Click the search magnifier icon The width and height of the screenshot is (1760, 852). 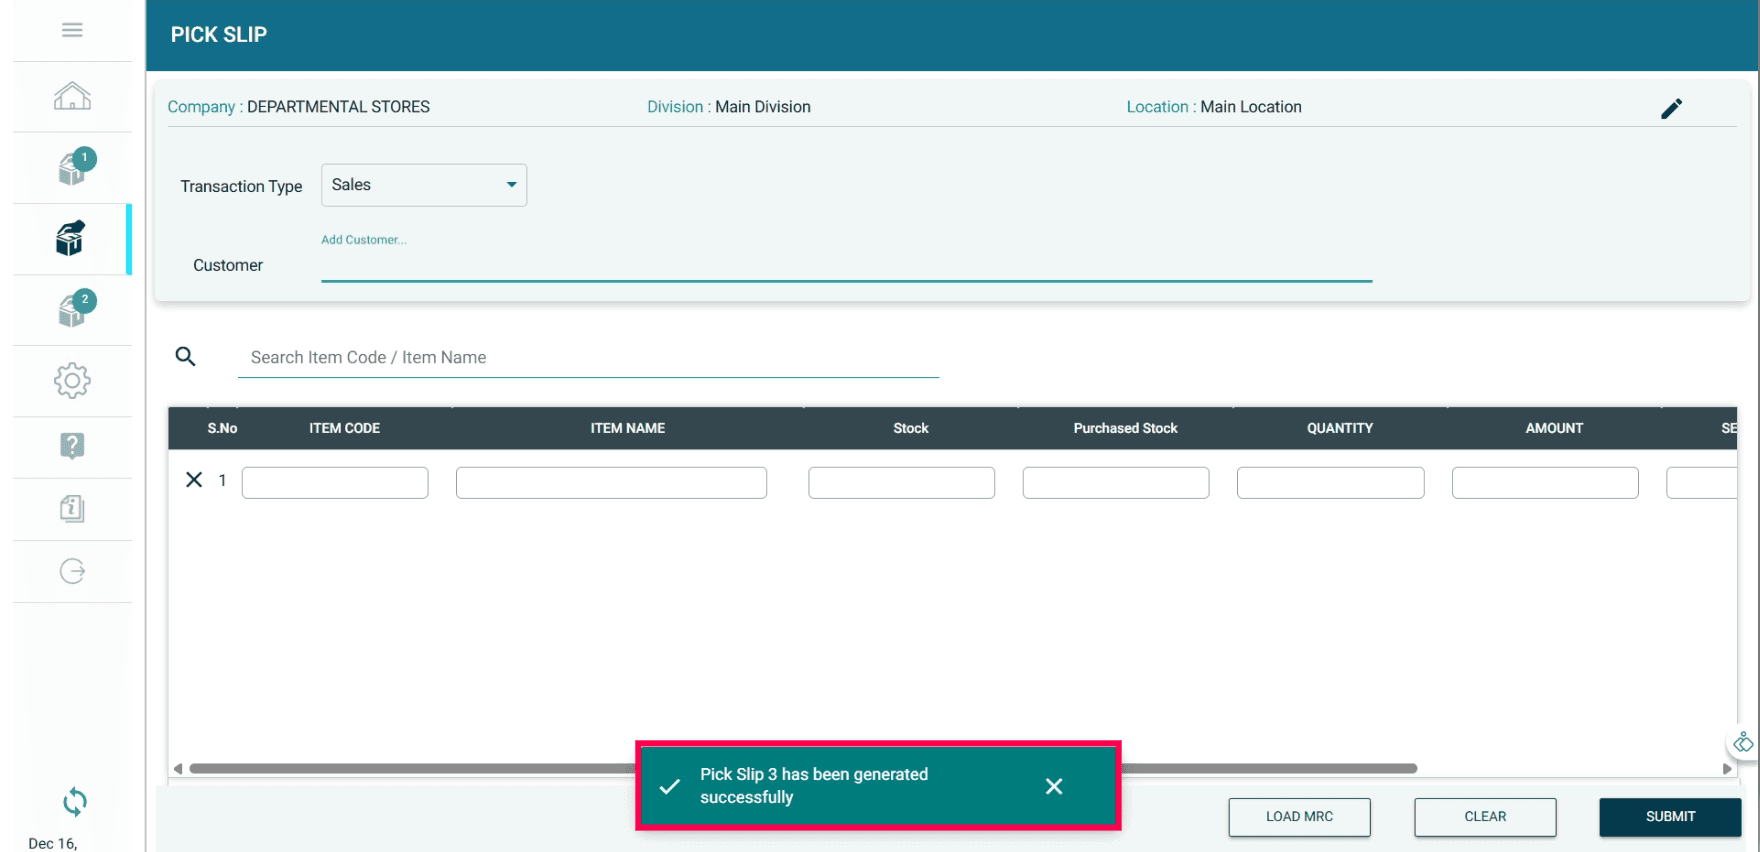[185, 356]
